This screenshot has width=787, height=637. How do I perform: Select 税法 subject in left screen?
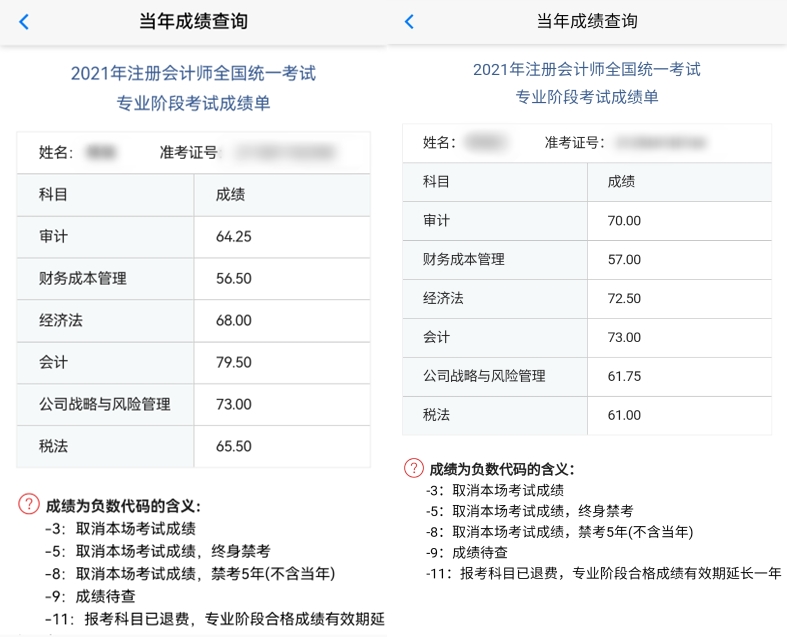click(53, 446)
